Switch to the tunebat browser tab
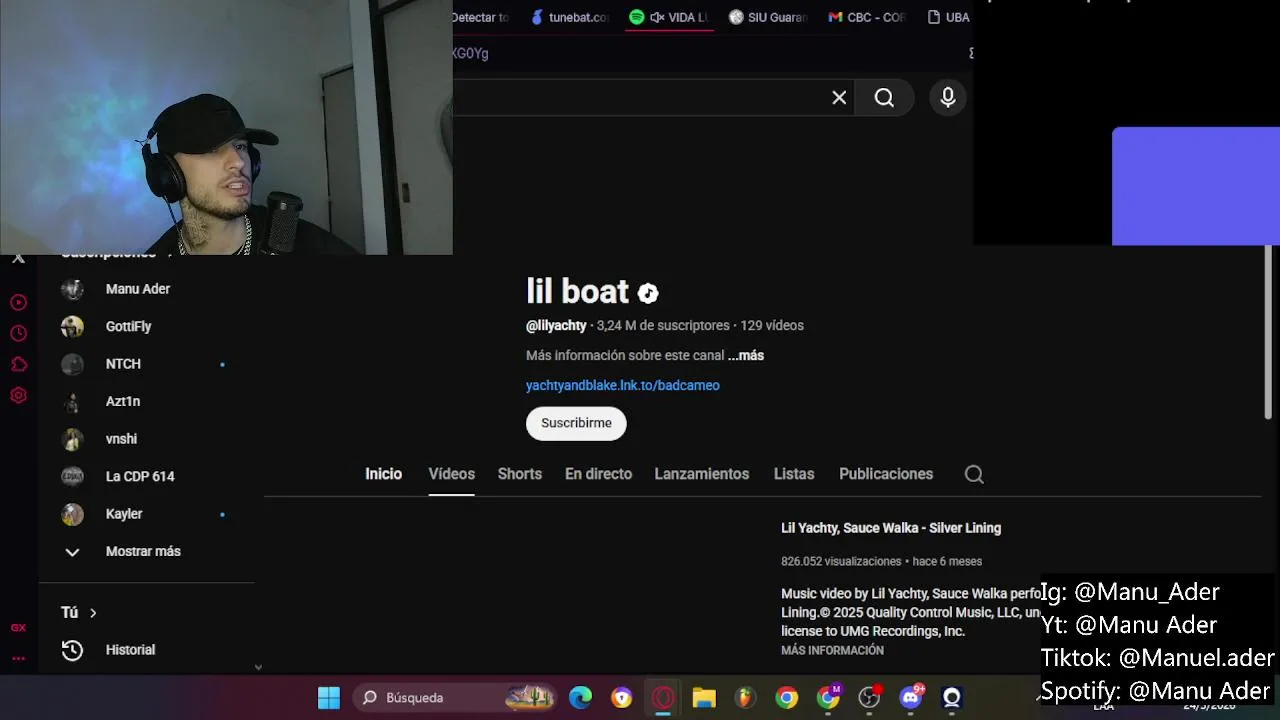This screenshot has height=720, width=1280. (x=570, y=17)
